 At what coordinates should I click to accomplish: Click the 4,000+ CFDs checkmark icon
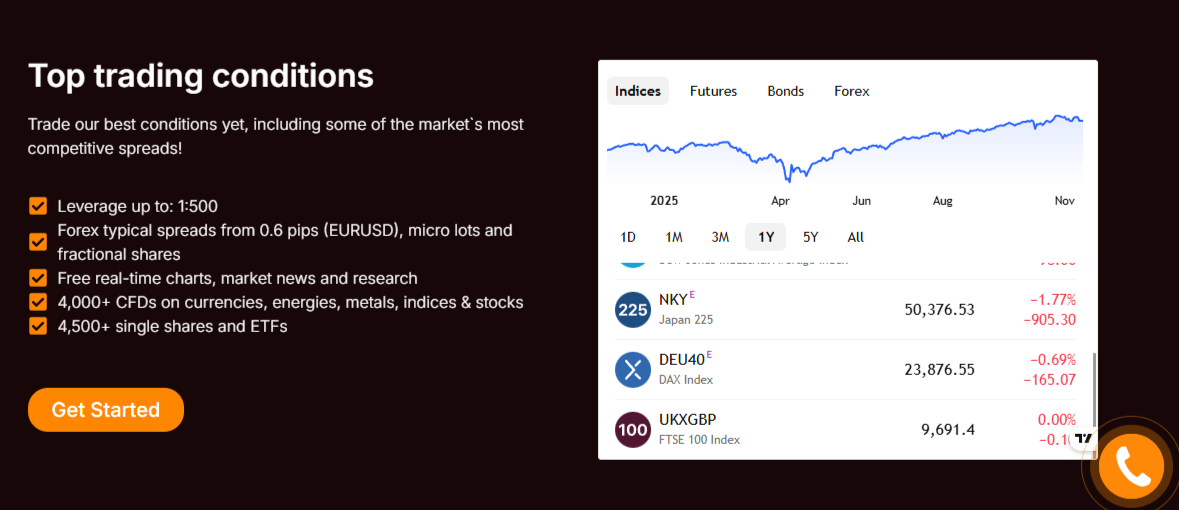[x=38, y=302]
